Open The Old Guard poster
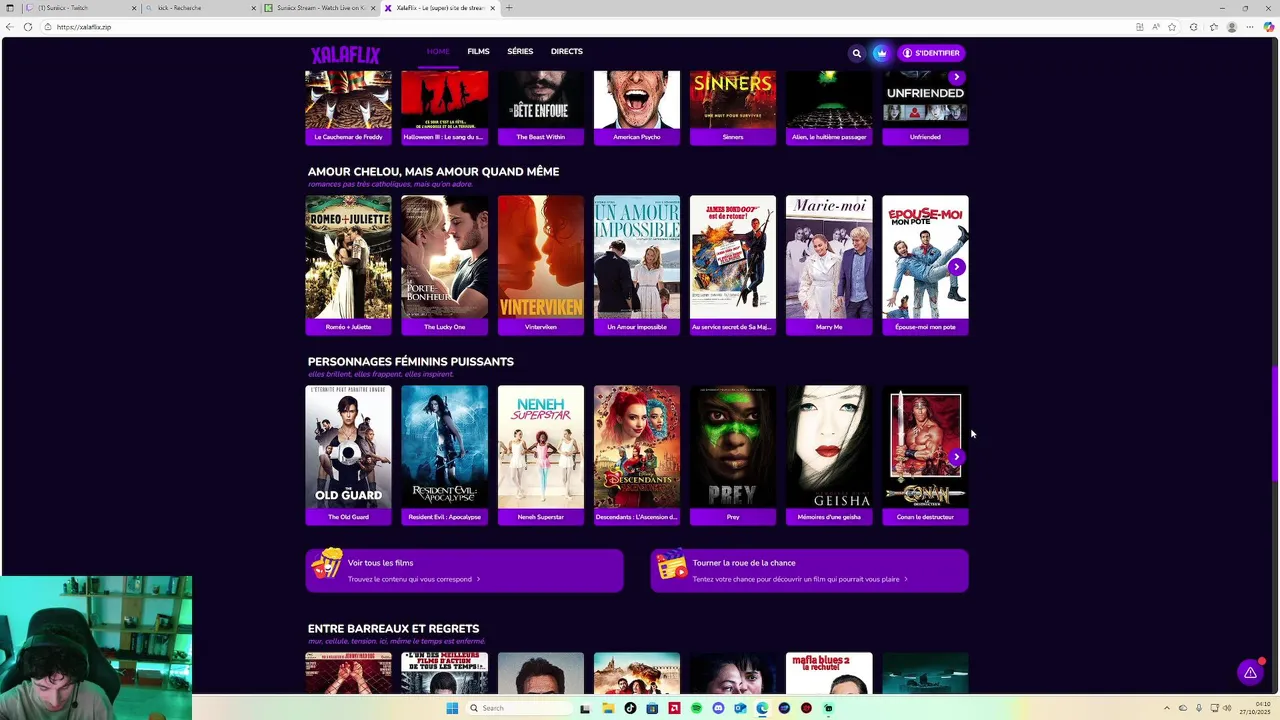This screenshot has height=720, width=1280. [348, 447]
